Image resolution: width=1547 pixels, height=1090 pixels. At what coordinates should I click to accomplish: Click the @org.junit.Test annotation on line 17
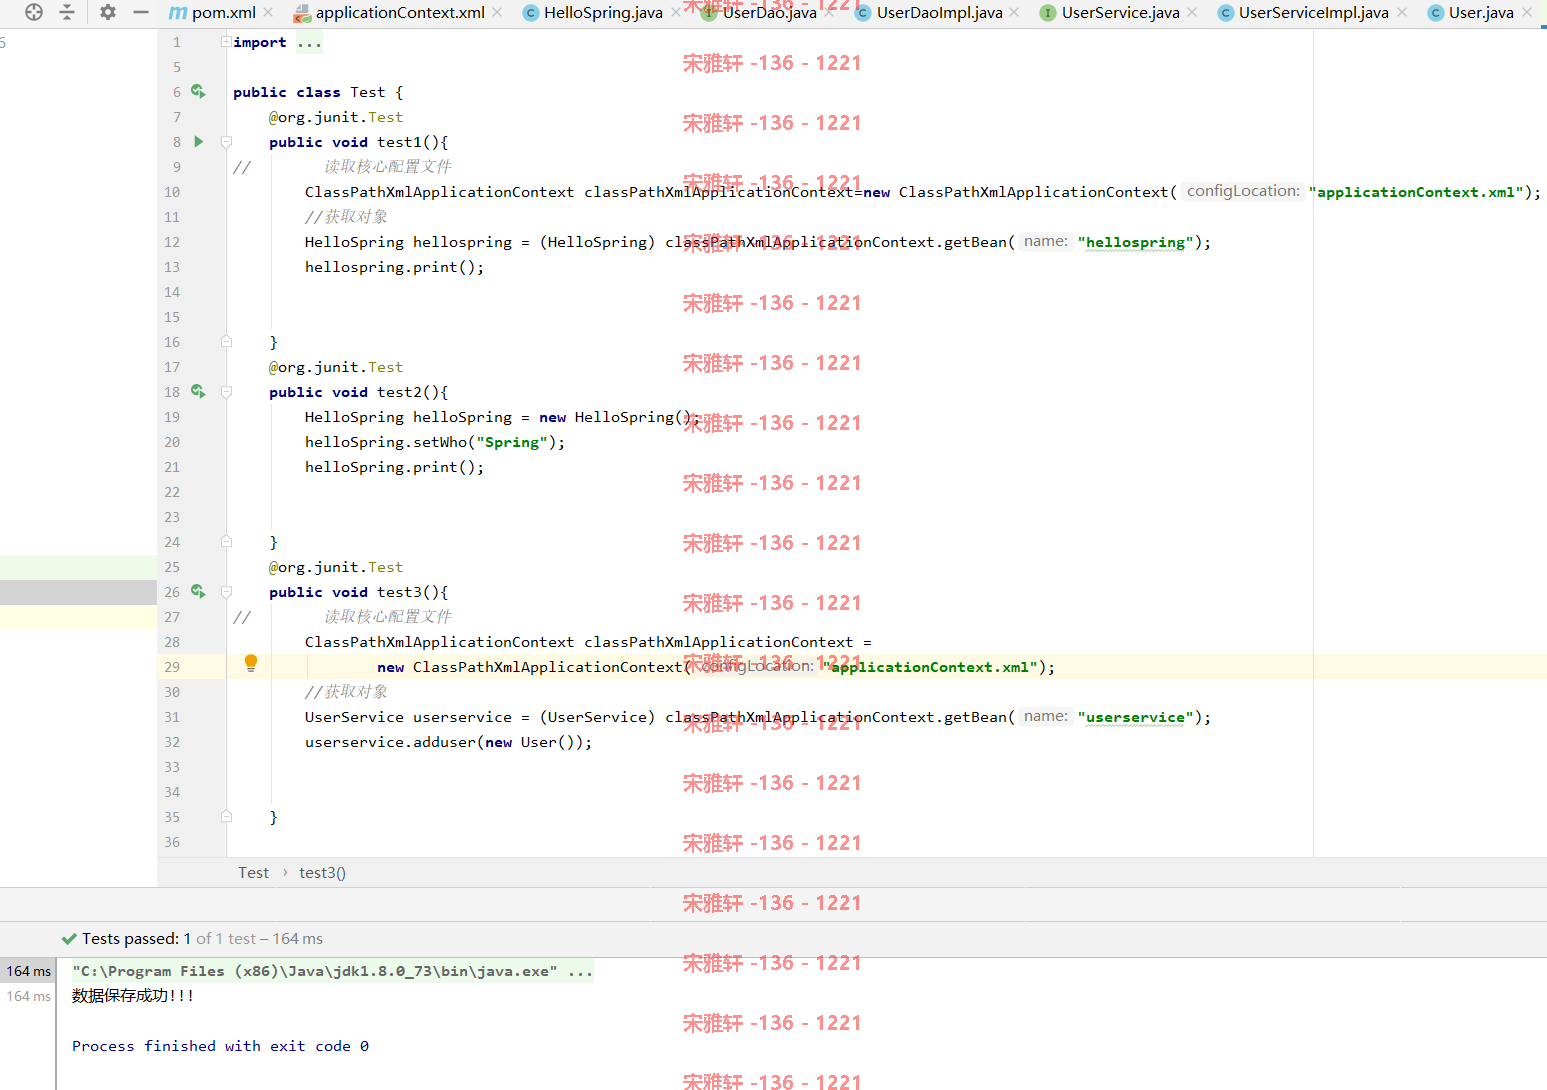tap(336, 367)
